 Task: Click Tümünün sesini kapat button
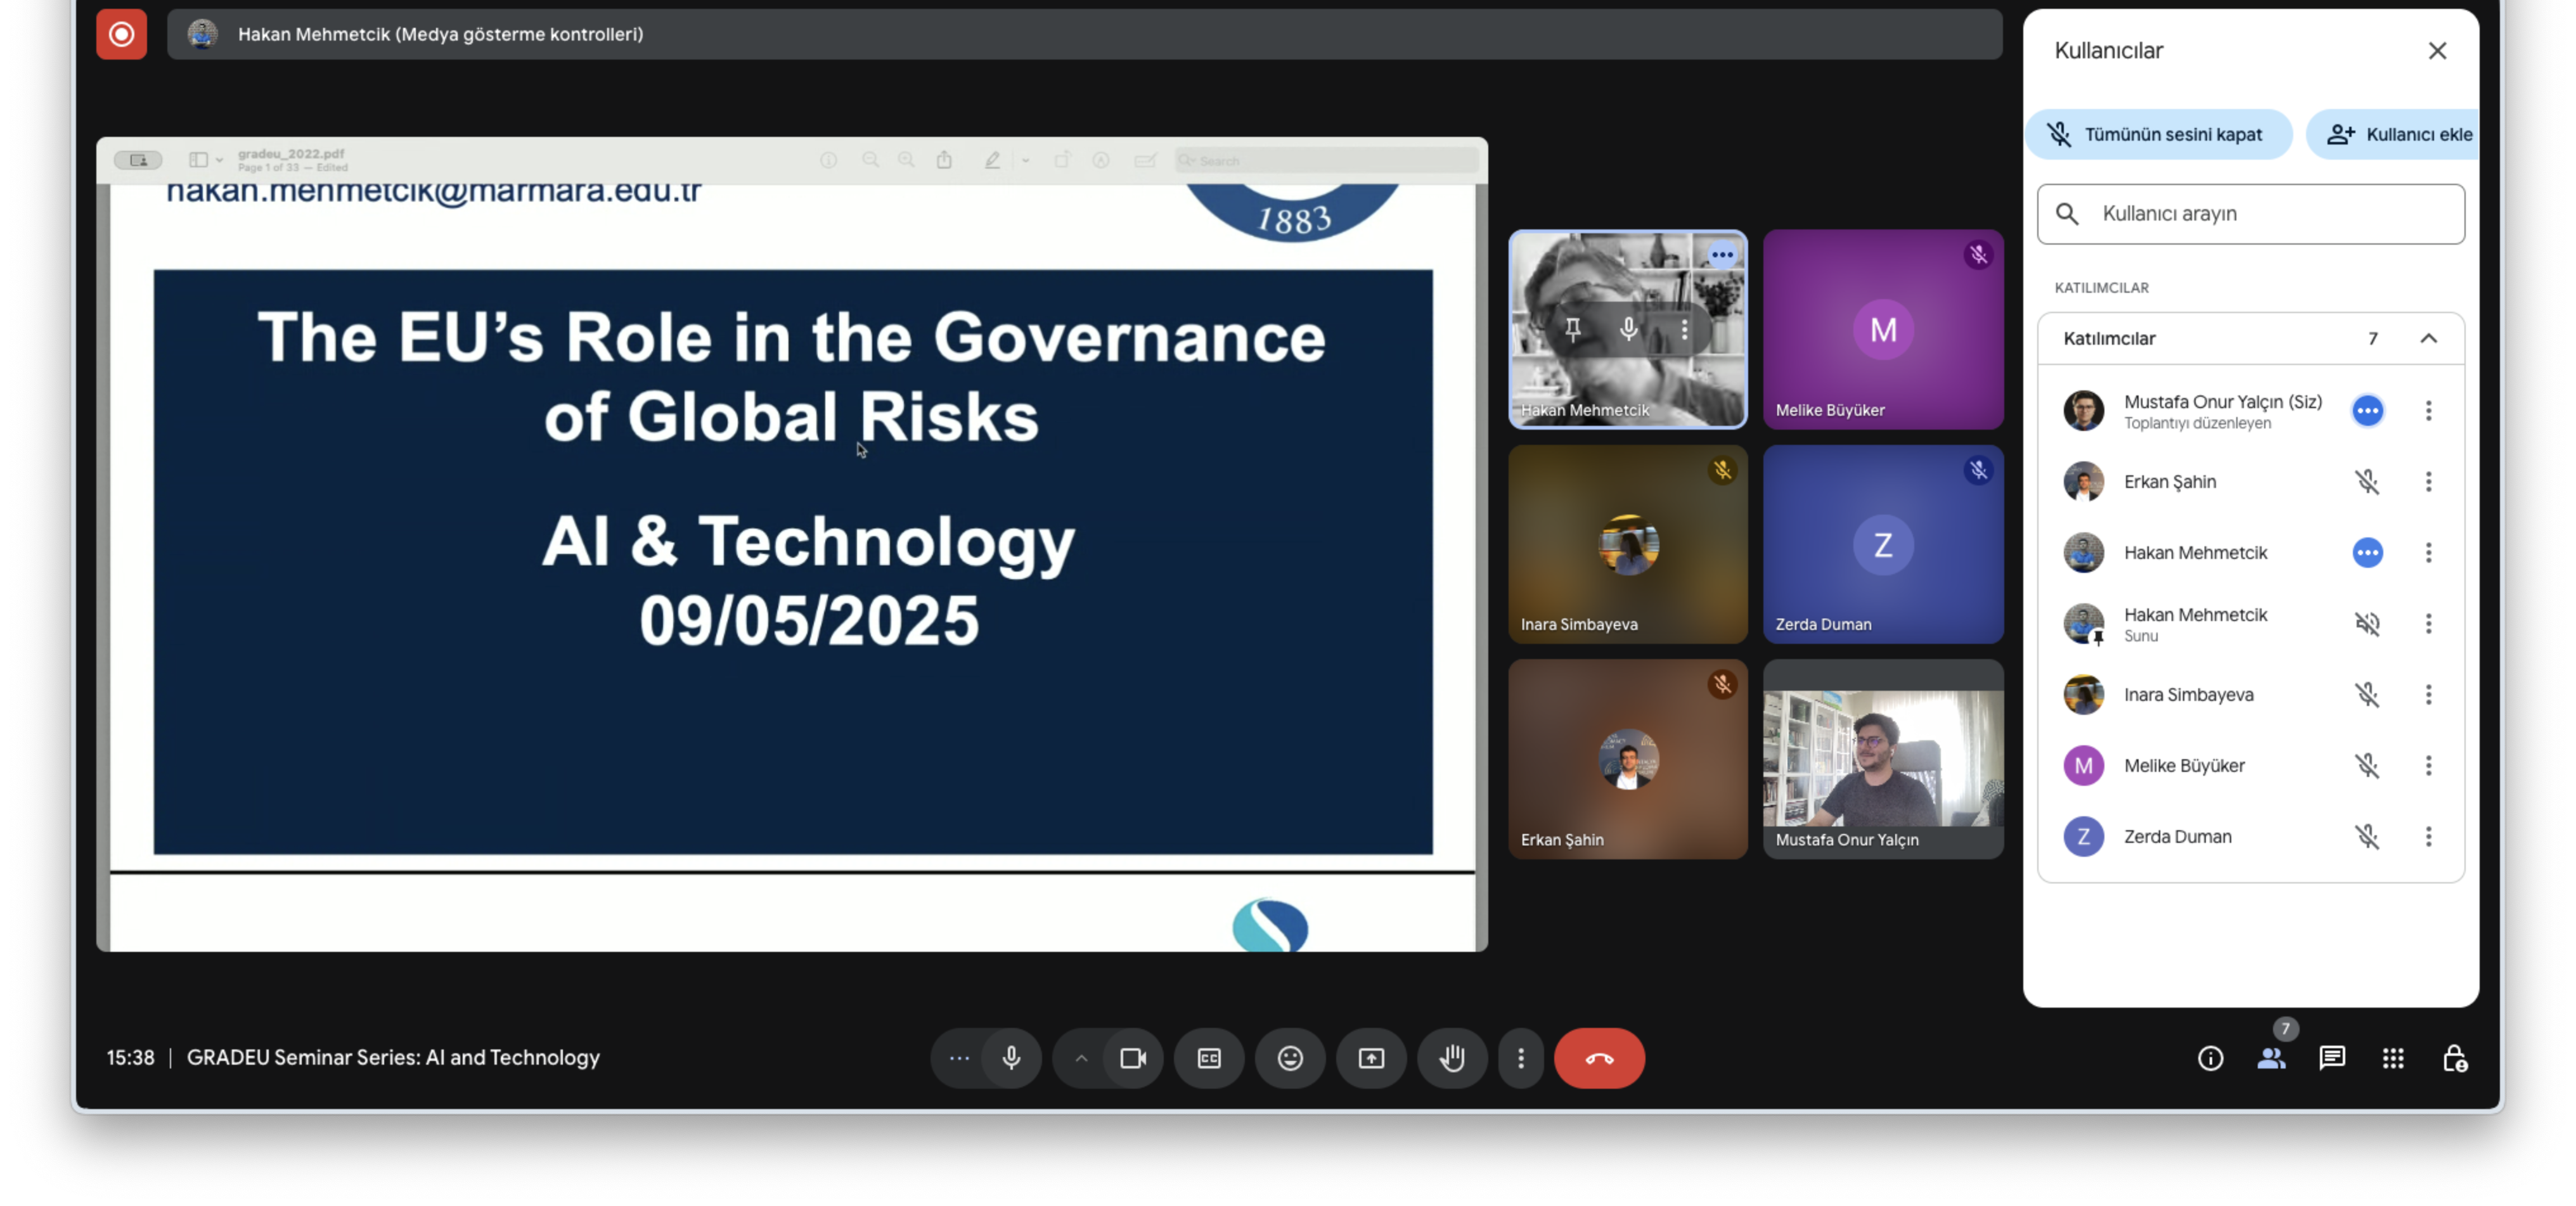tap(2158, 134)
